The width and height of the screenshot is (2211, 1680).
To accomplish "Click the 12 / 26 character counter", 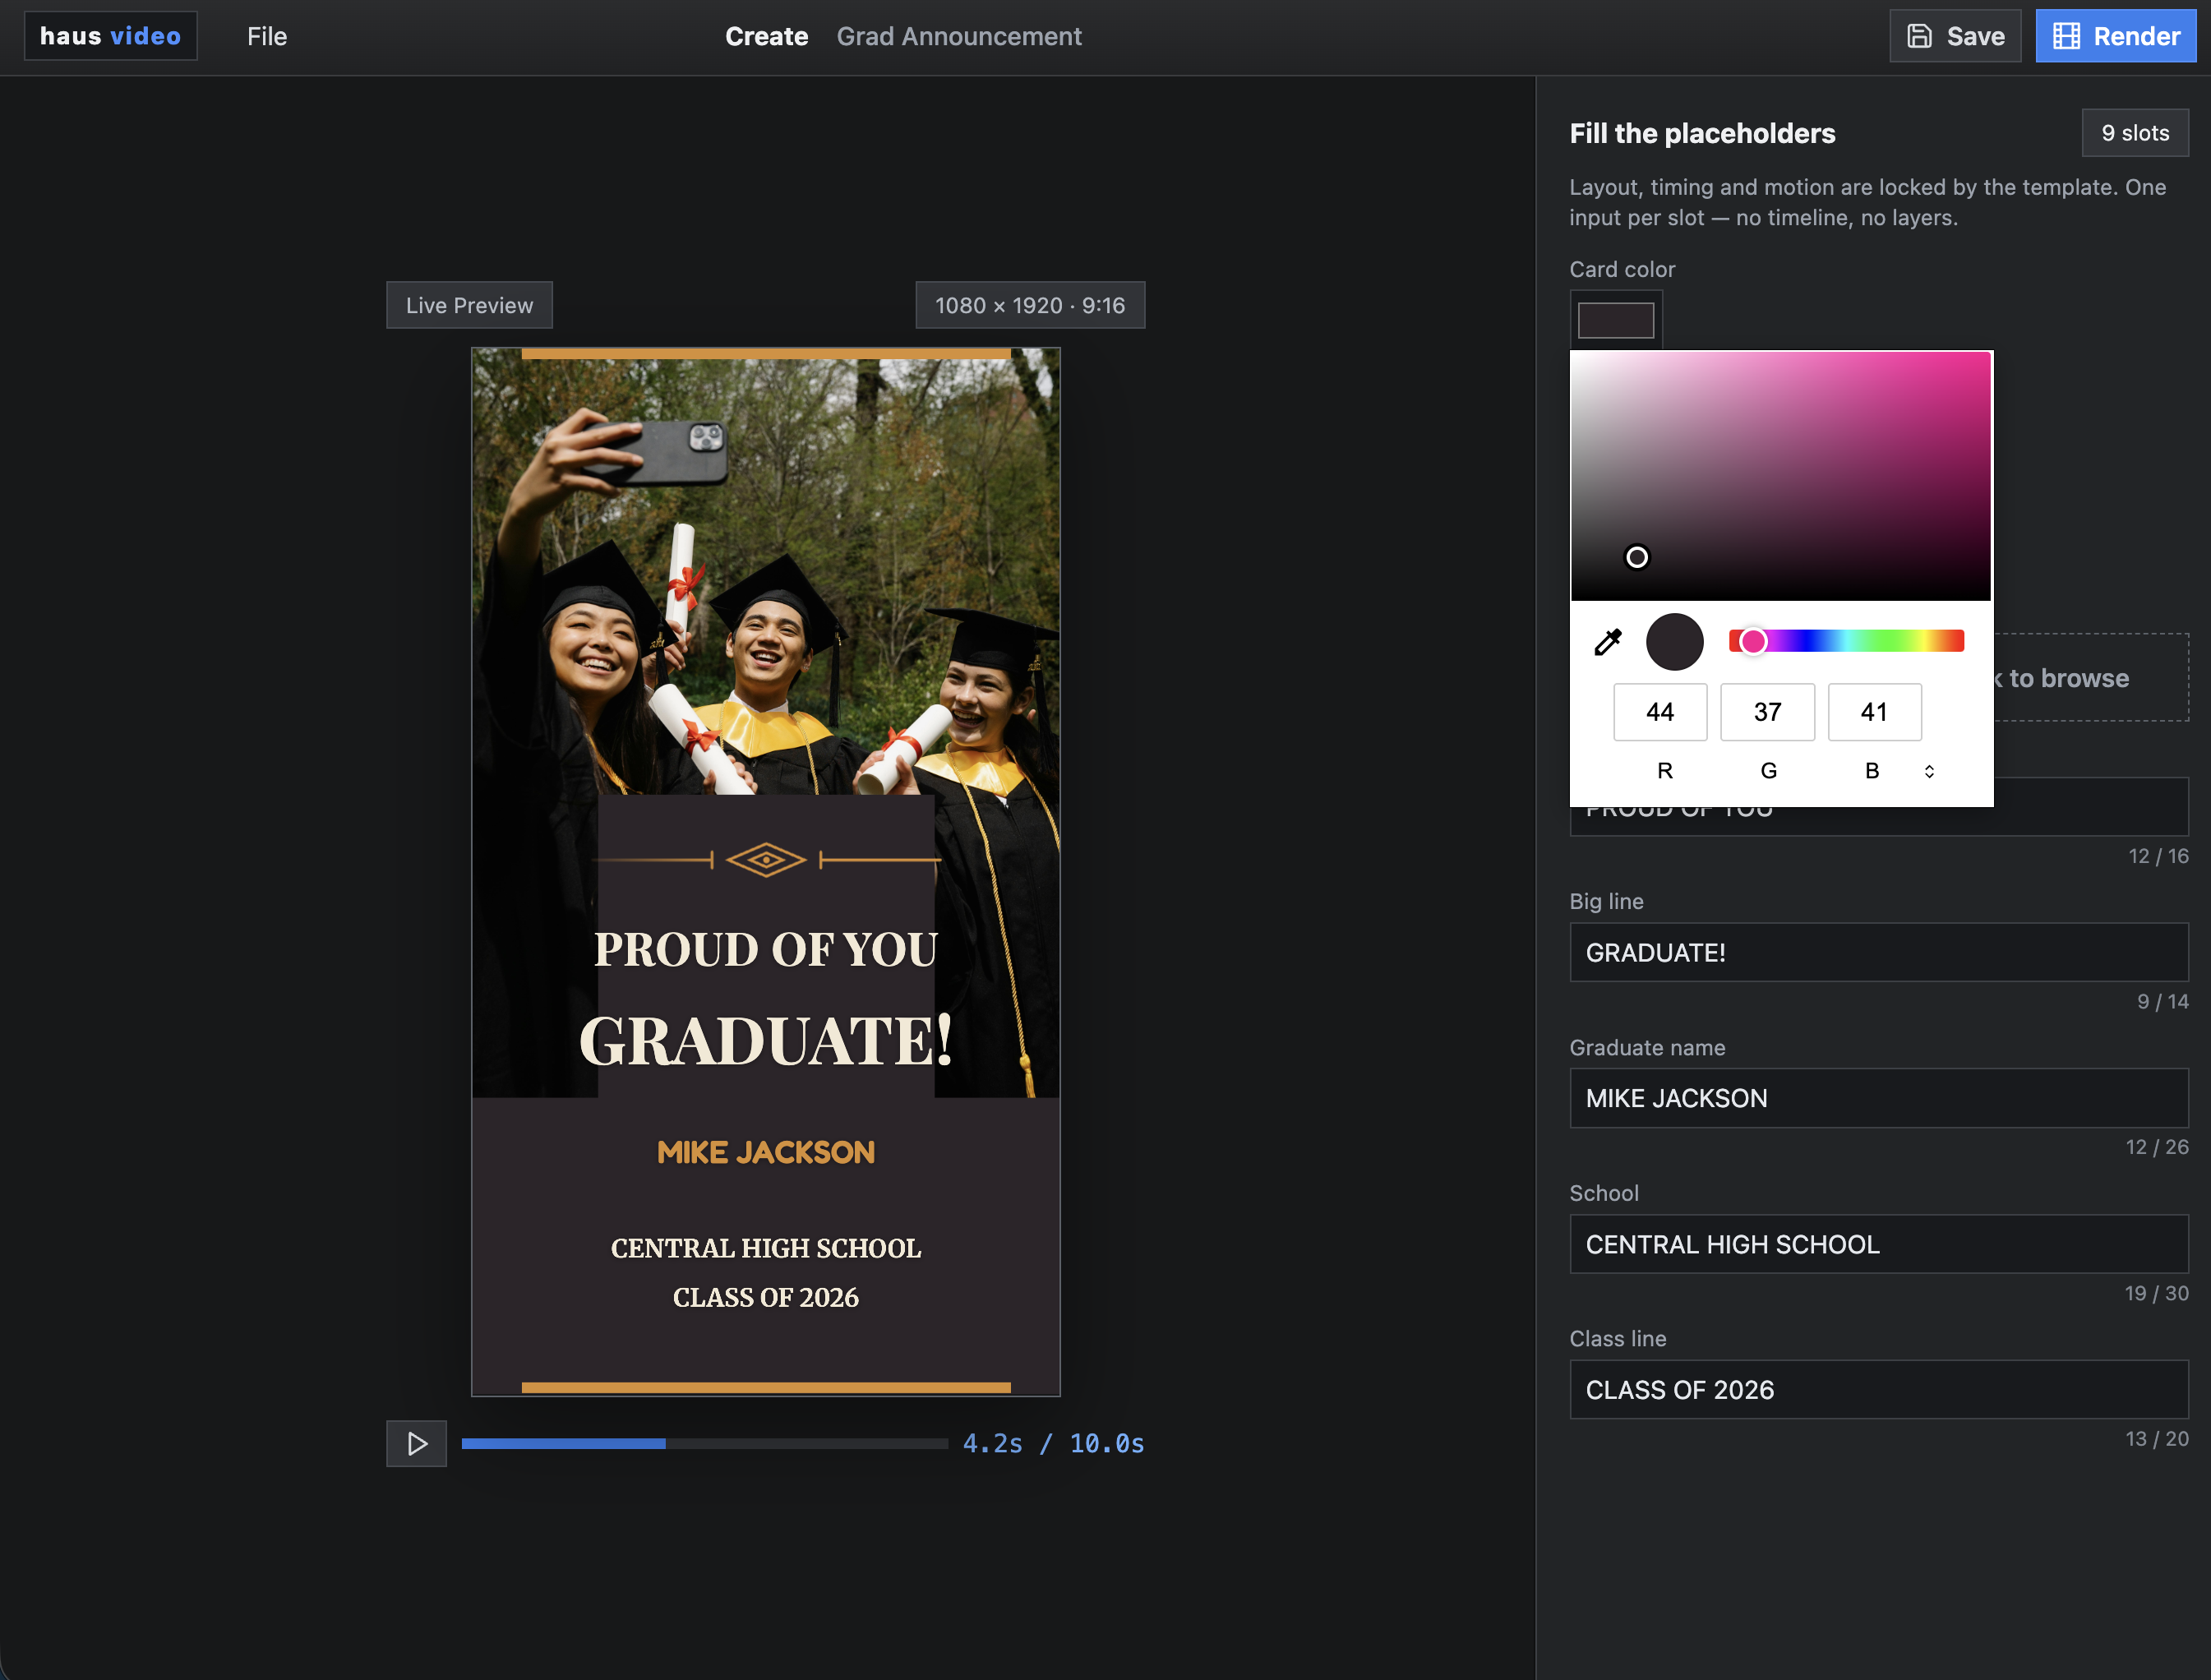I will 2156,1147.
